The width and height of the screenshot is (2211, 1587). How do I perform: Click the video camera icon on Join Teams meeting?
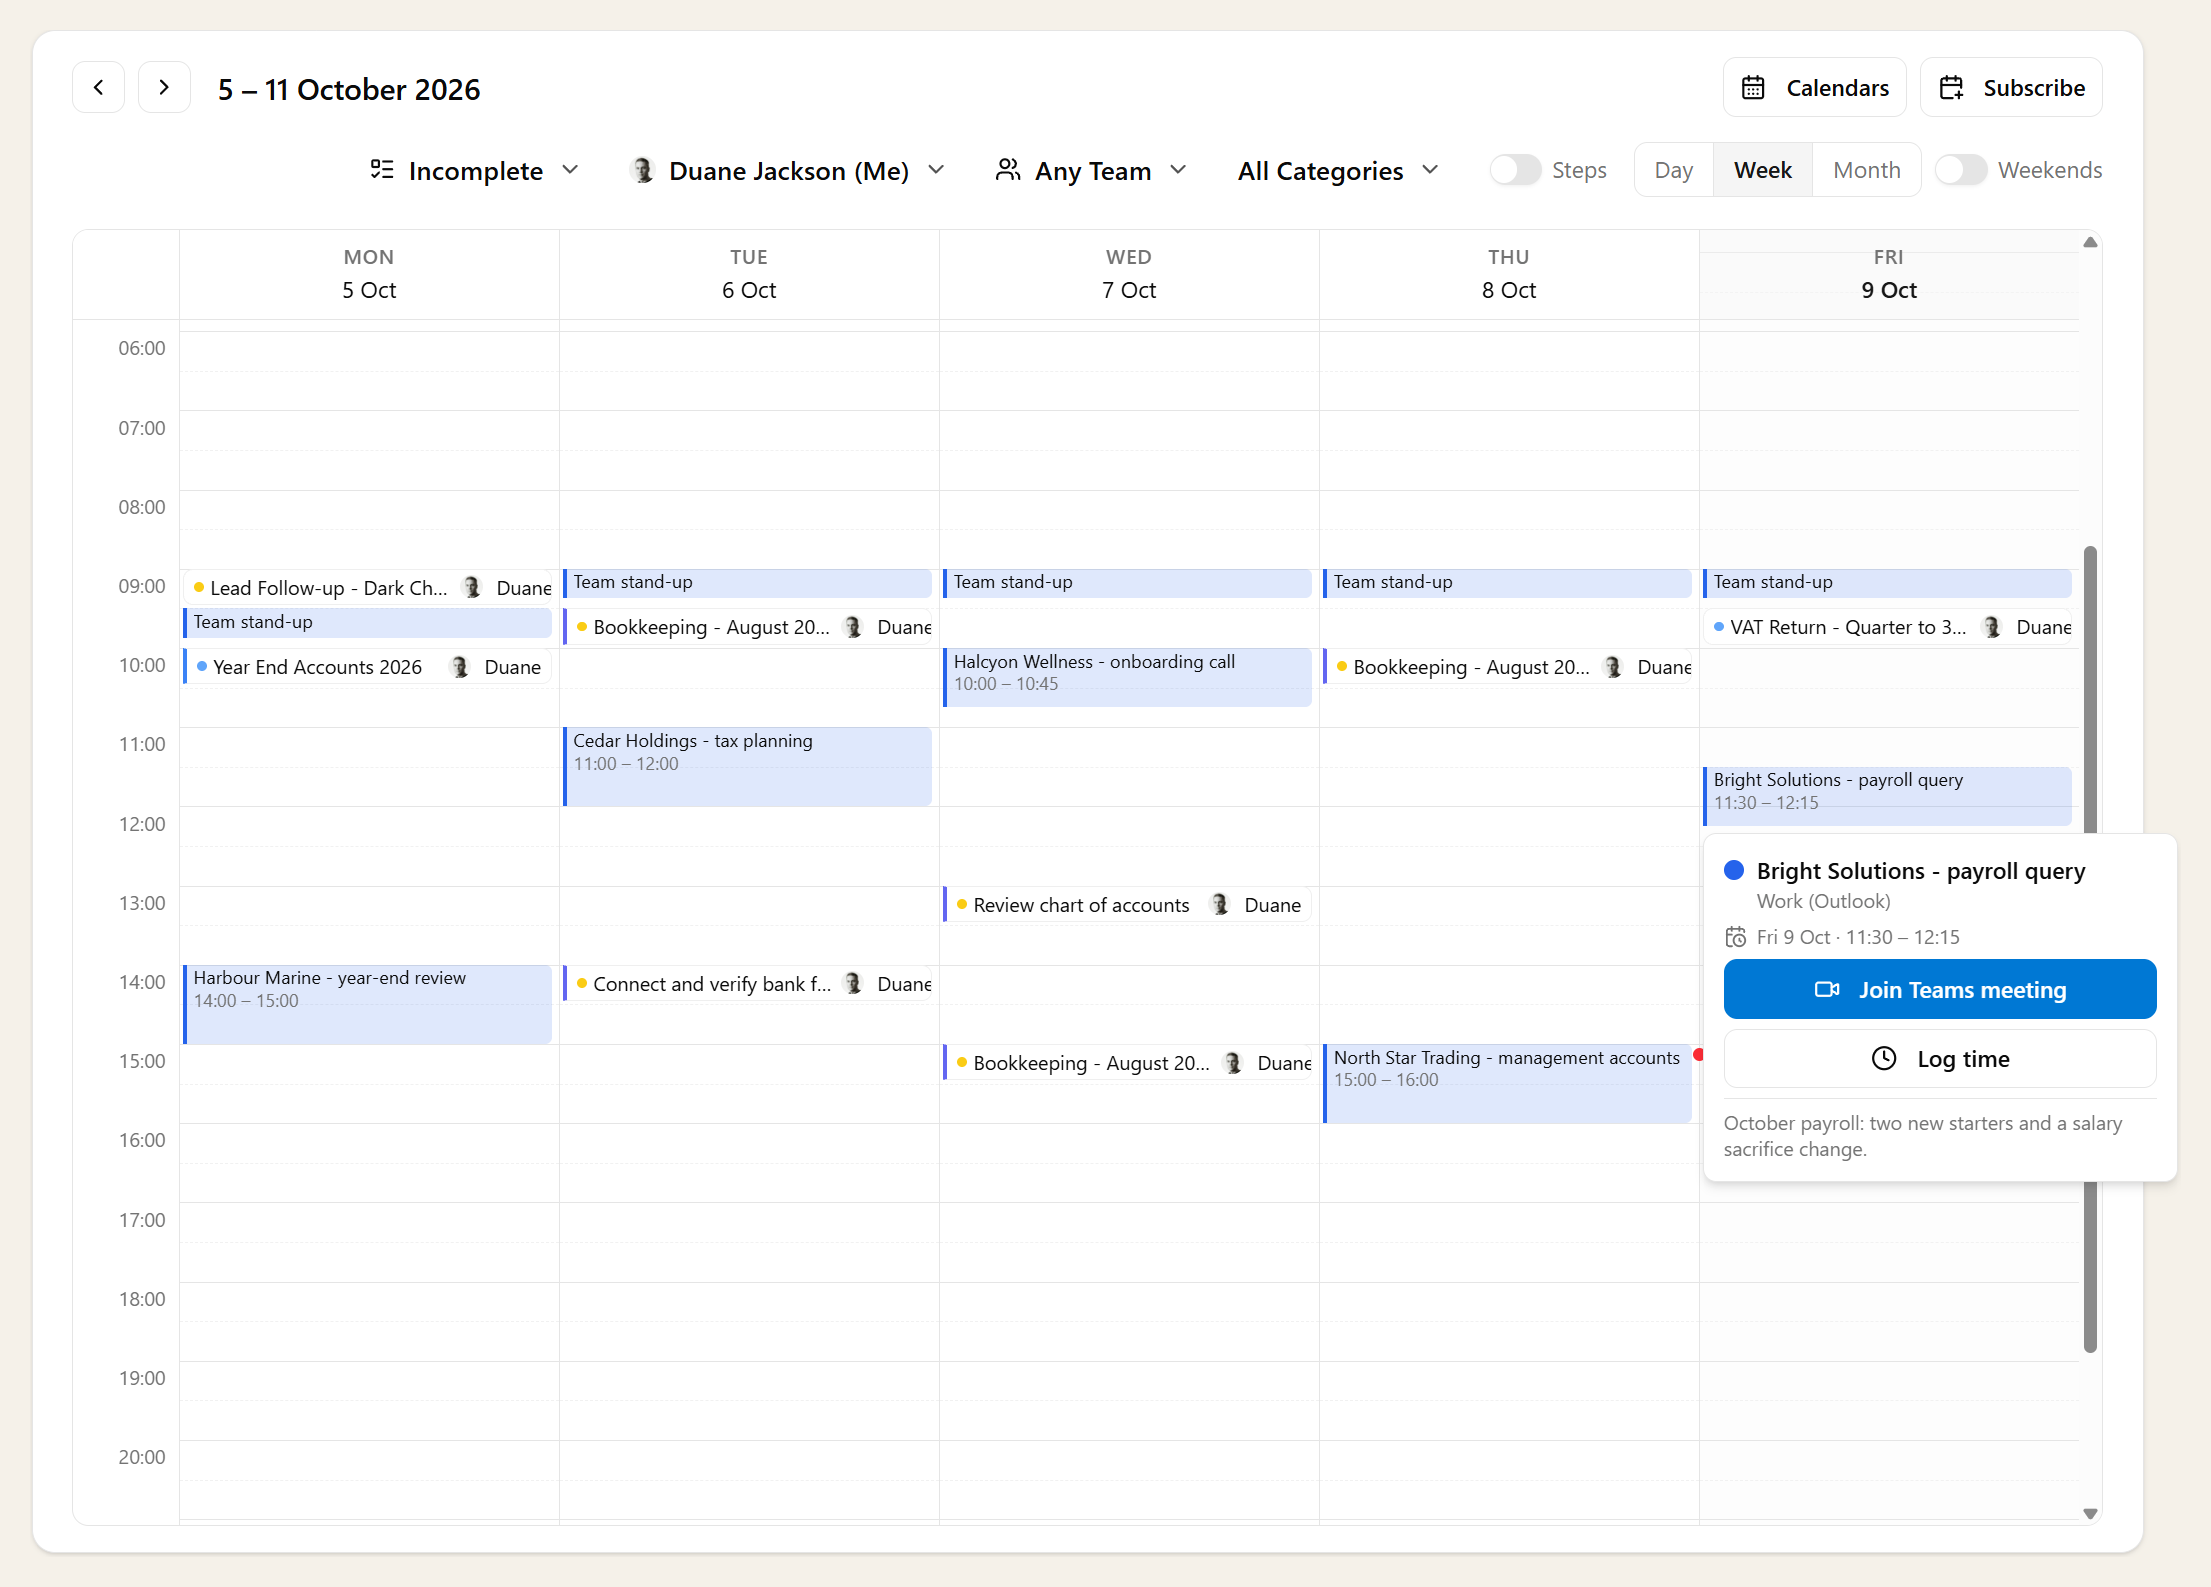pos(1827,990)
